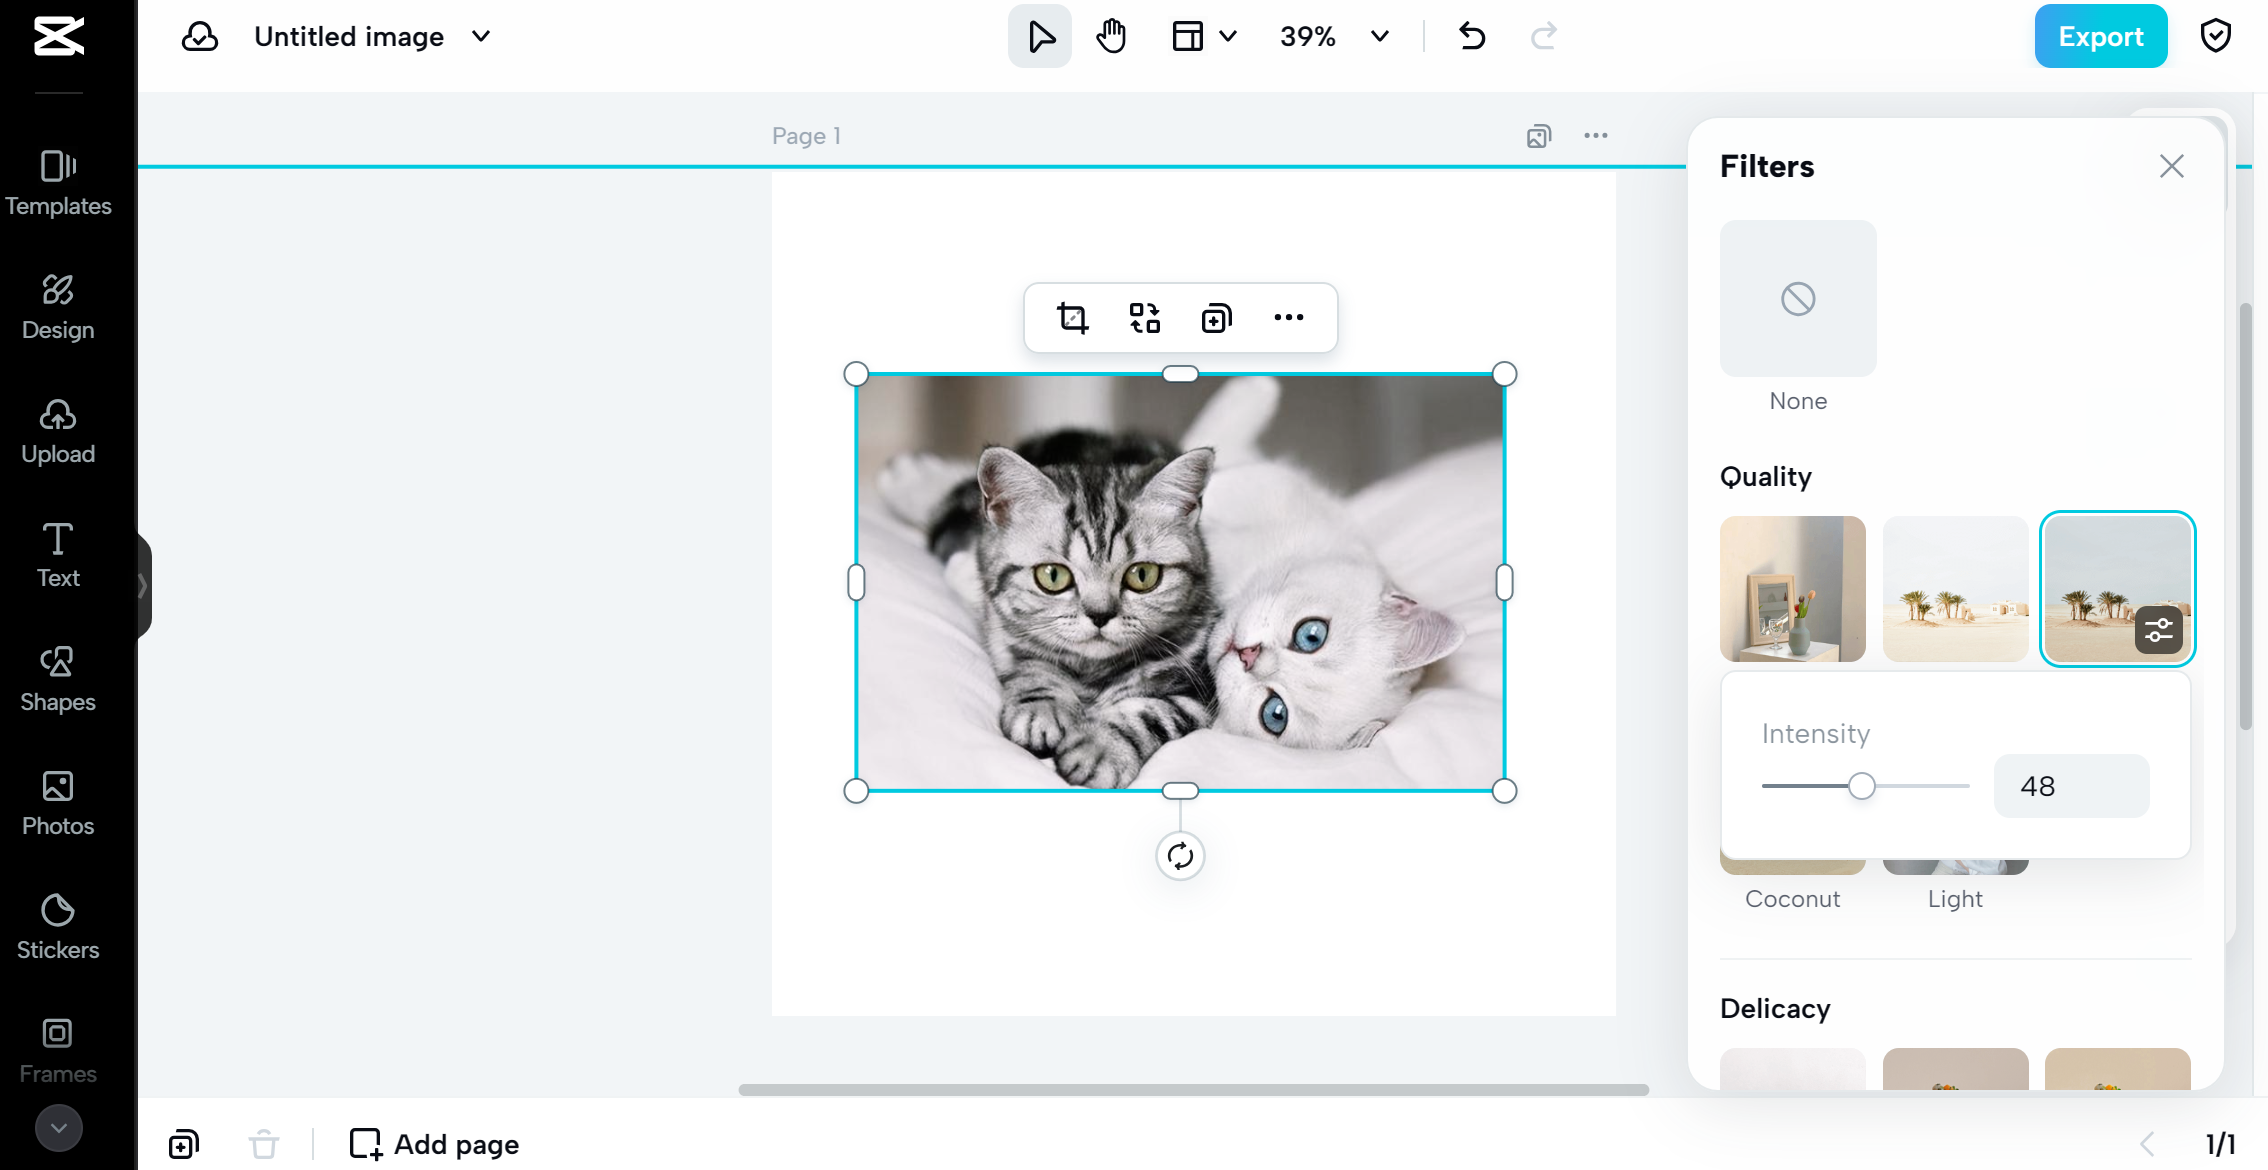This screenshot has height=1170, width=2268.
Task: Click the Add page button
Action: point(433,1143)
